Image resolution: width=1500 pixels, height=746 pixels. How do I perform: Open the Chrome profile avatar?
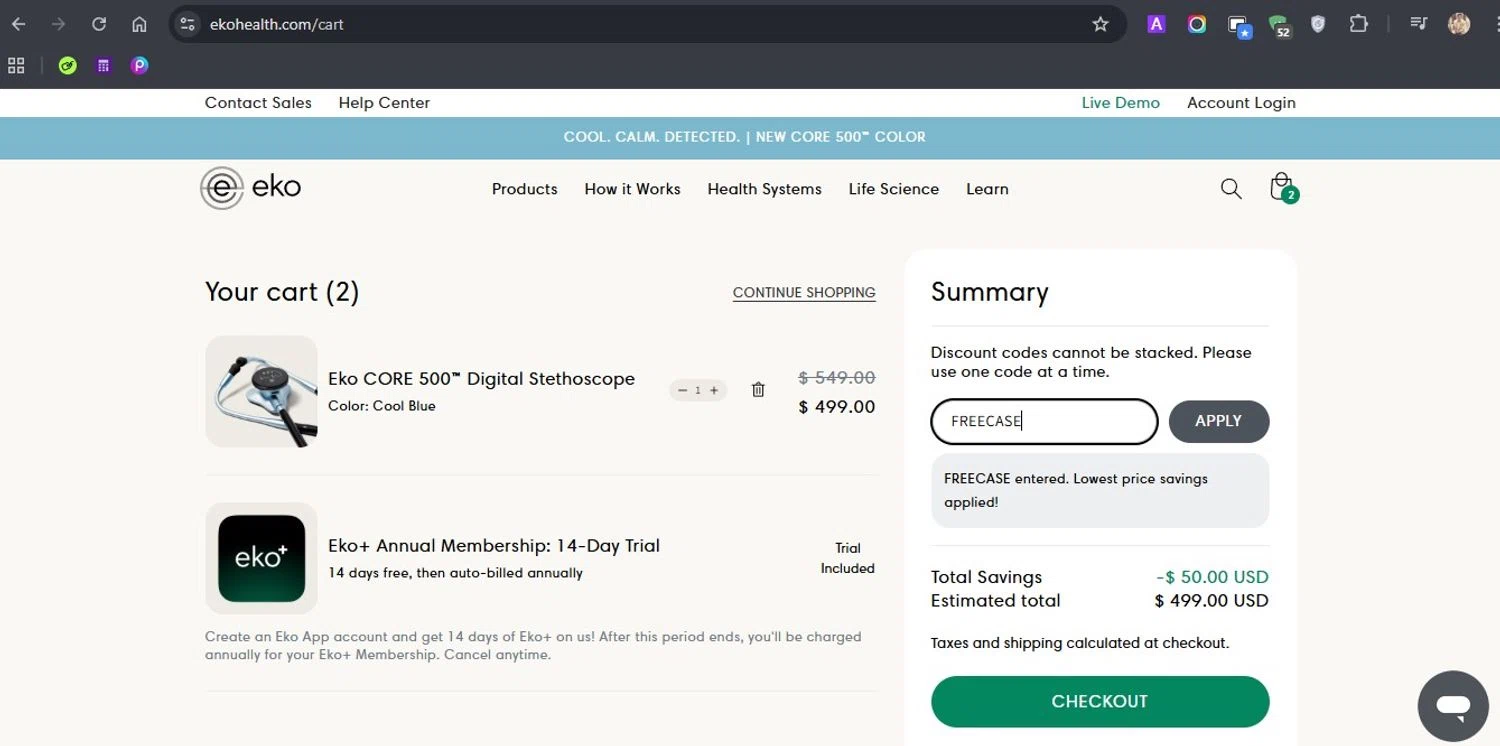click(1459, 24)
